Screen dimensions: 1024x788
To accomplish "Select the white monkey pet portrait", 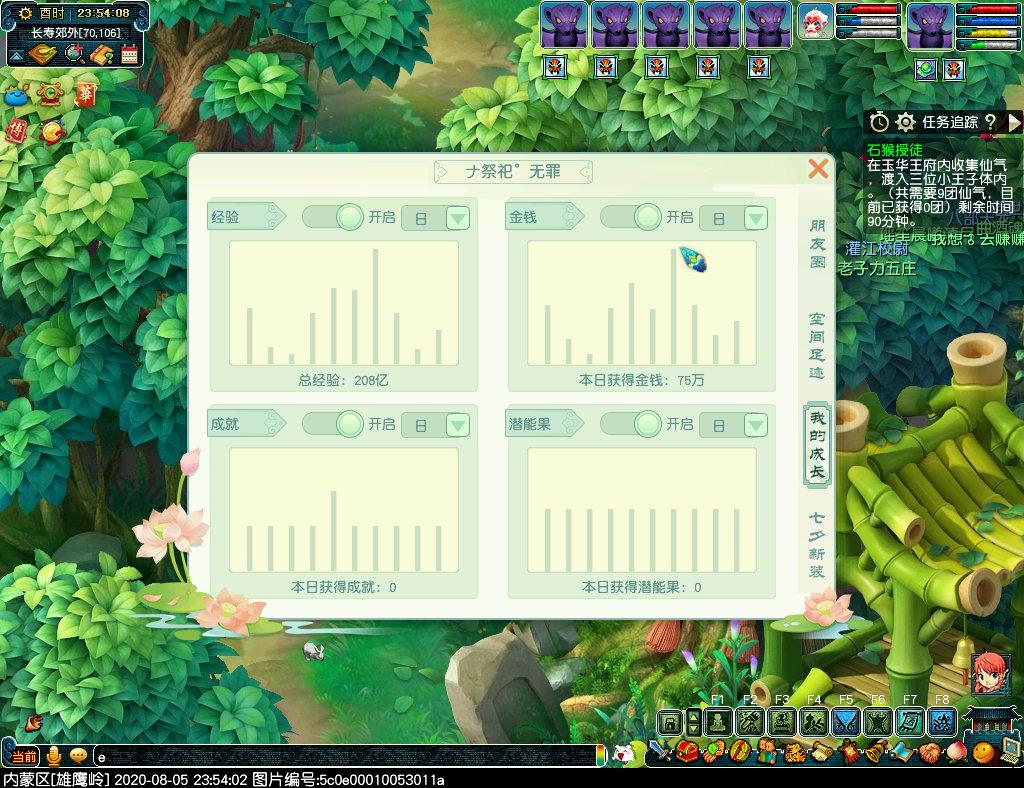I will [816, 24].
